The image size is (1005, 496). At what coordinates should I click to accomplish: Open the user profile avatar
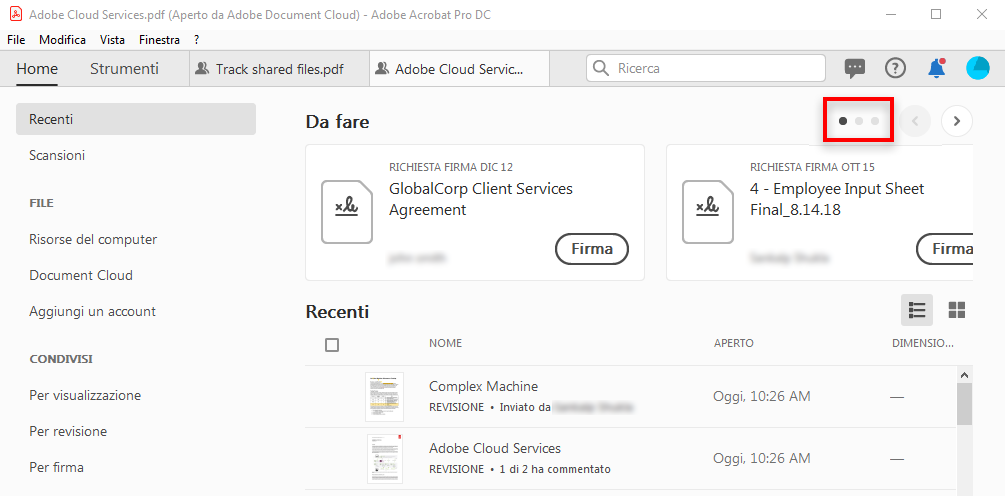[x=977, y=68]
